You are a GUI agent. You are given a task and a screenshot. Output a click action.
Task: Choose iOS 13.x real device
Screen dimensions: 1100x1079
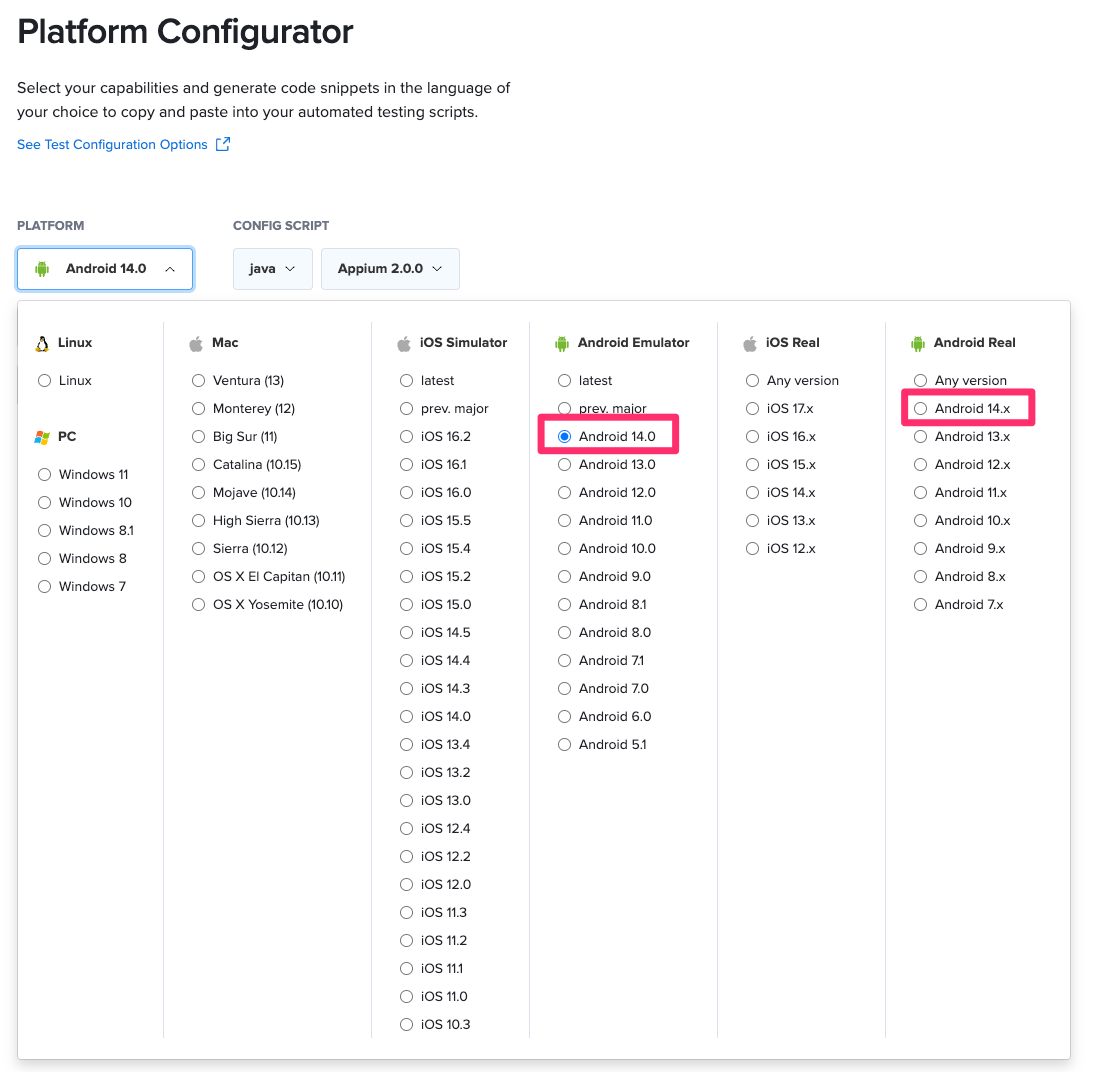click(752, 521)
